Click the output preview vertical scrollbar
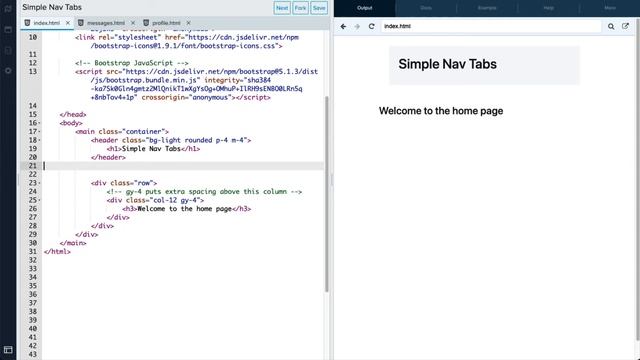 638,180
